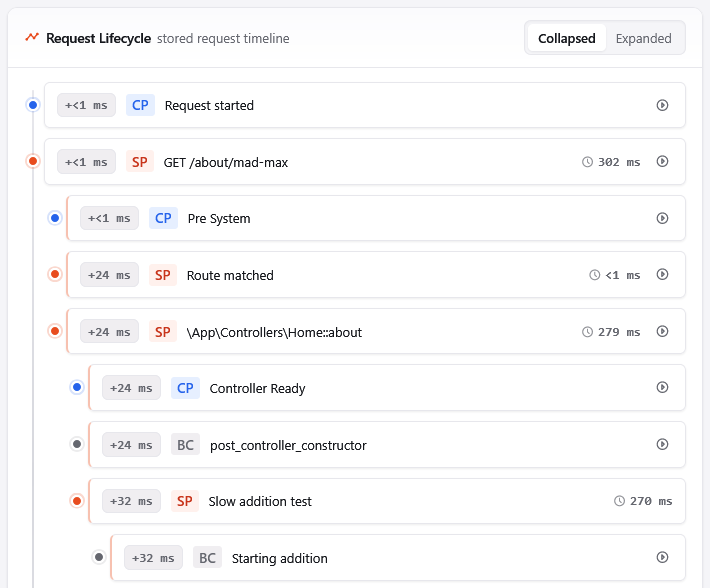The width and height of the screenshot is (710, 588).
Task: Expand the Starting addition row arrow
Action: click(x=662, y=557)
